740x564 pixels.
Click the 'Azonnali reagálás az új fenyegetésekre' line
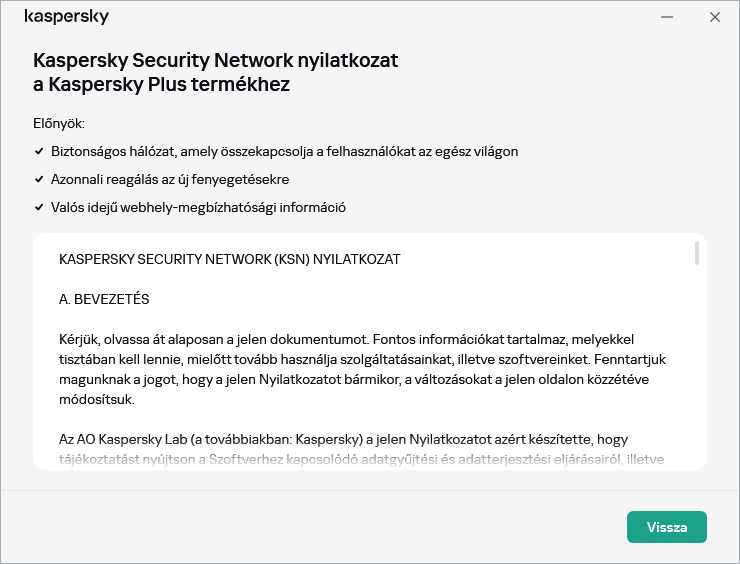pos(176,180)
